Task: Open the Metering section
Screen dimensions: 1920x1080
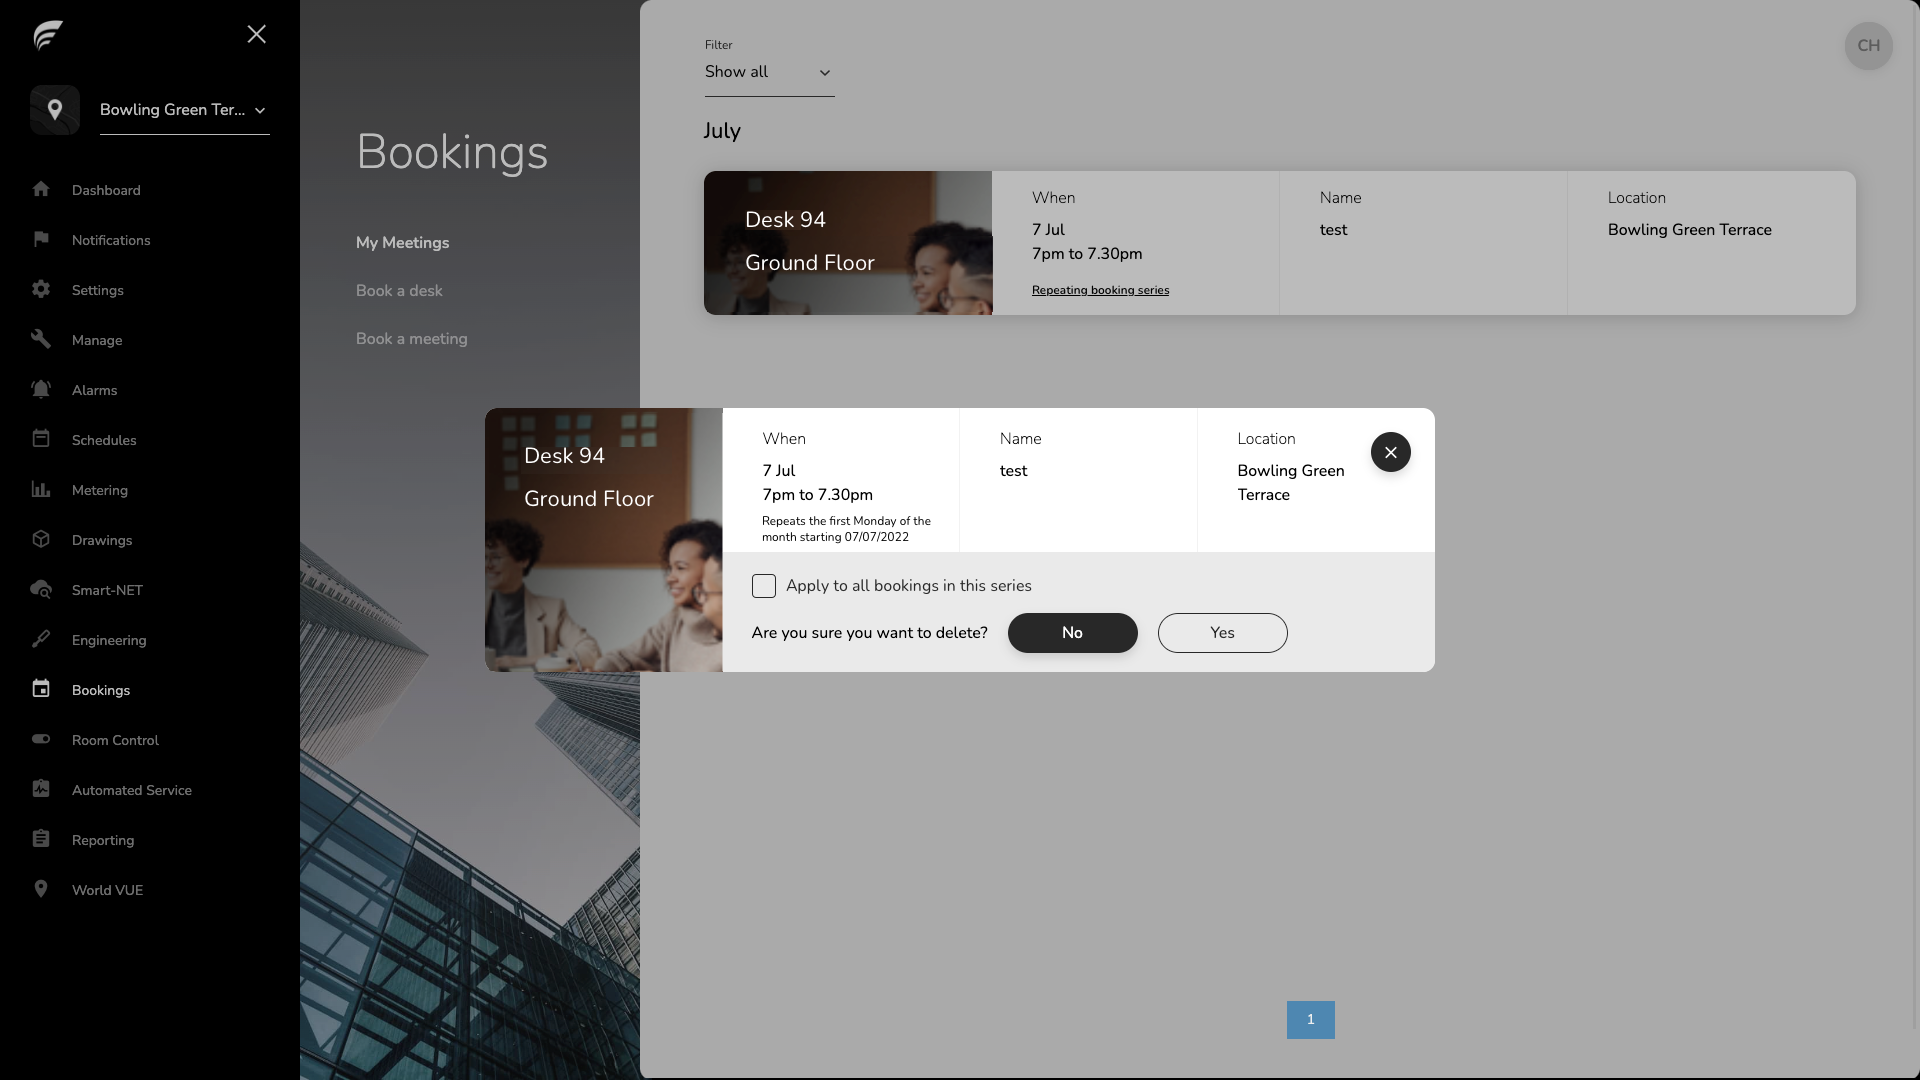Action: 100,490
